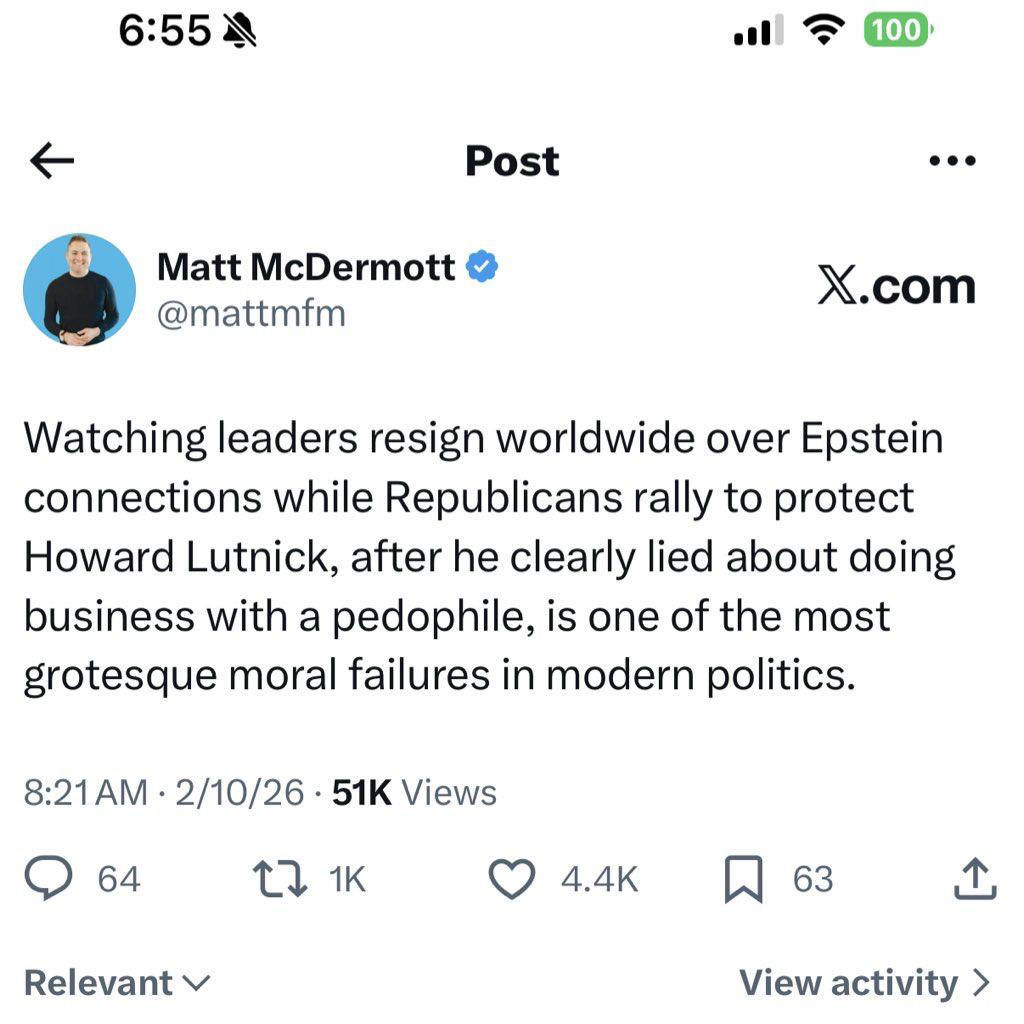The height and width of the screenshot is (1024, 1024).
Task: Tap the Matt McDermott display name
Action: (x=306, y=267)
